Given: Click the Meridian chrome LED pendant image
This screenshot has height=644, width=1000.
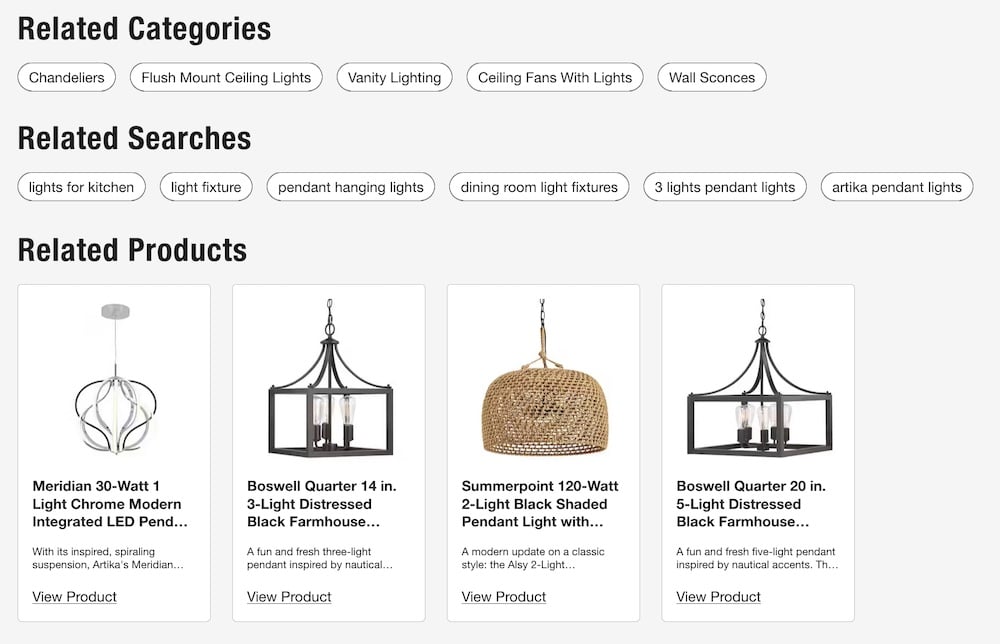Looking at the screenshot, I should tap(114, 379).
